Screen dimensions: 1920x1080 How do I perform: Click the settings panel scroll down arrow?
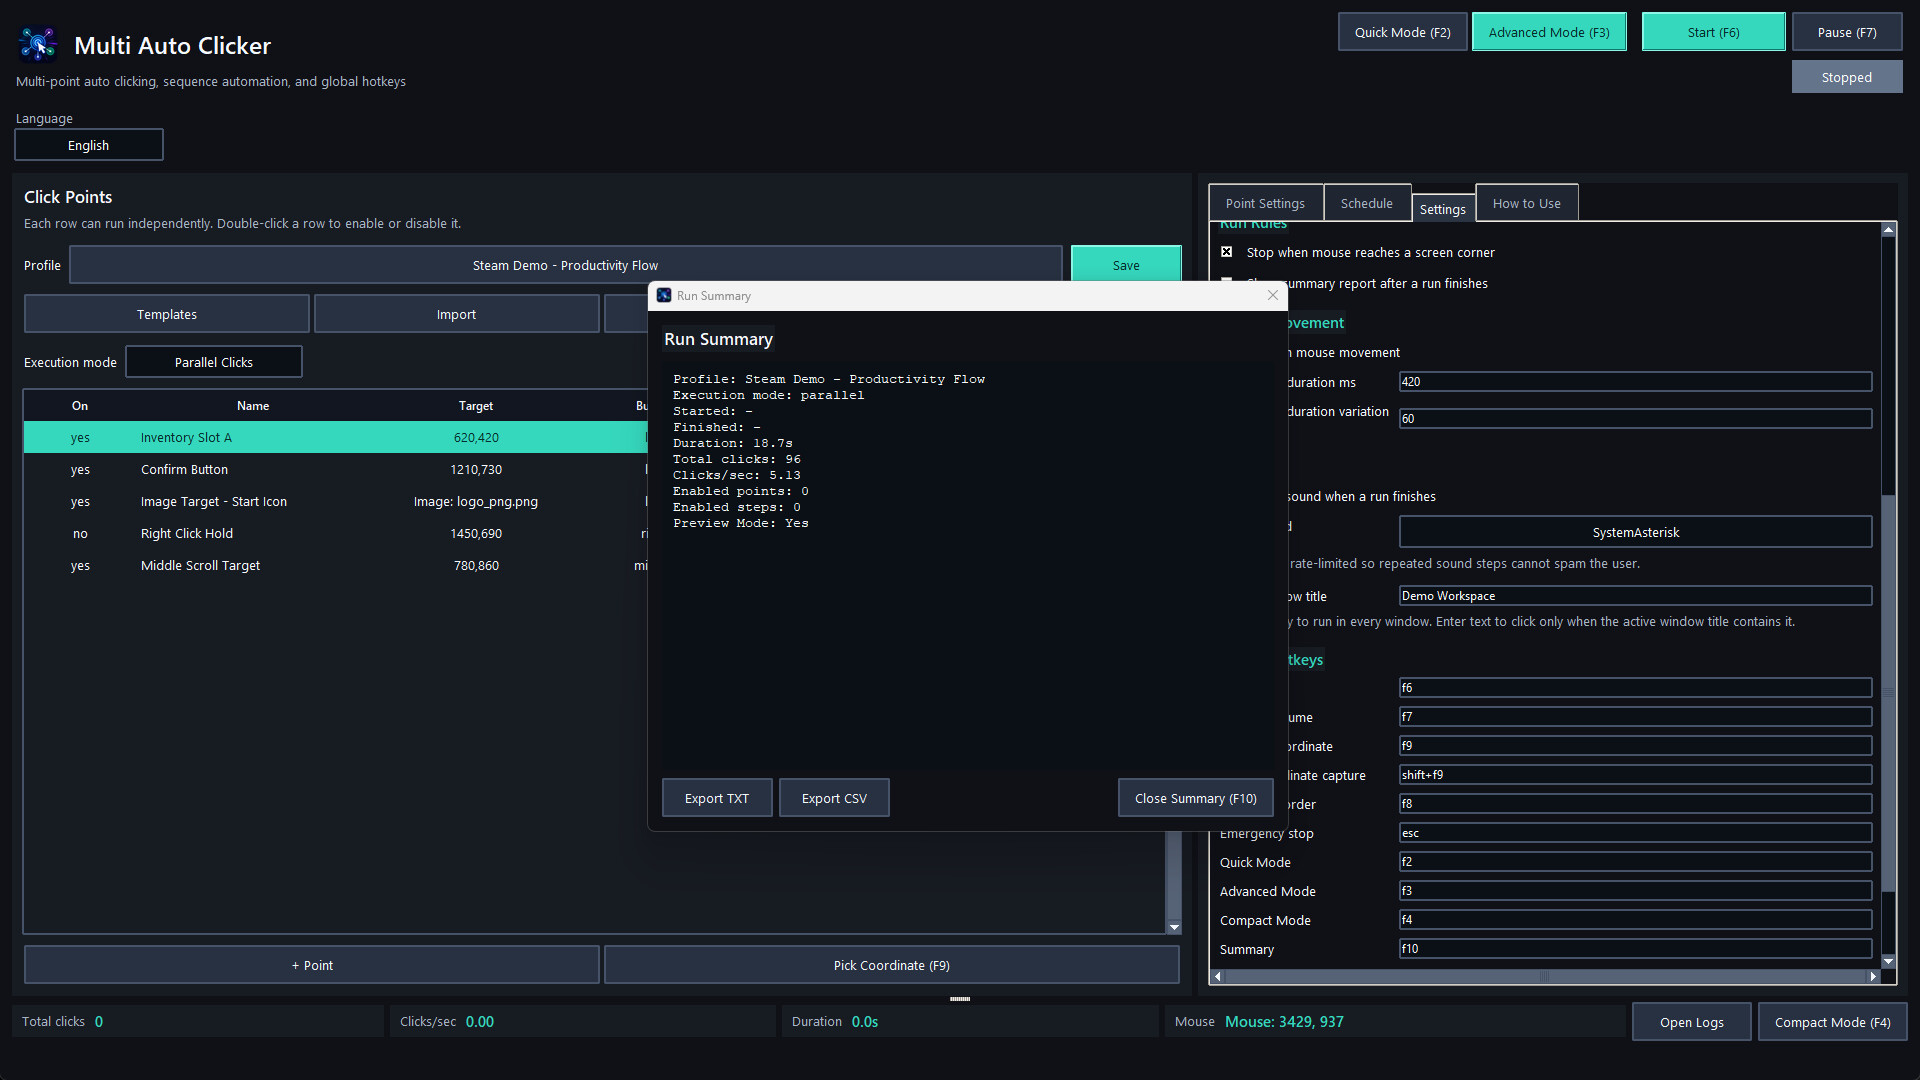[1888, 961]
